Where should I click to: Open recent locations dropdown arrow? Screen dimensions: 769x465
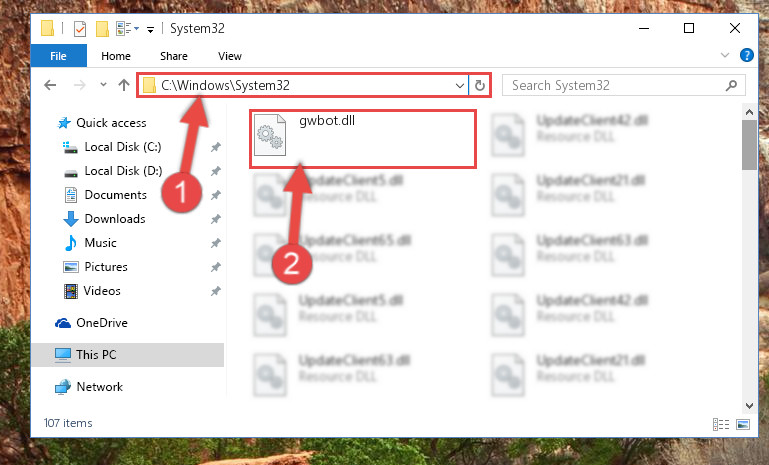click(103, 85)
